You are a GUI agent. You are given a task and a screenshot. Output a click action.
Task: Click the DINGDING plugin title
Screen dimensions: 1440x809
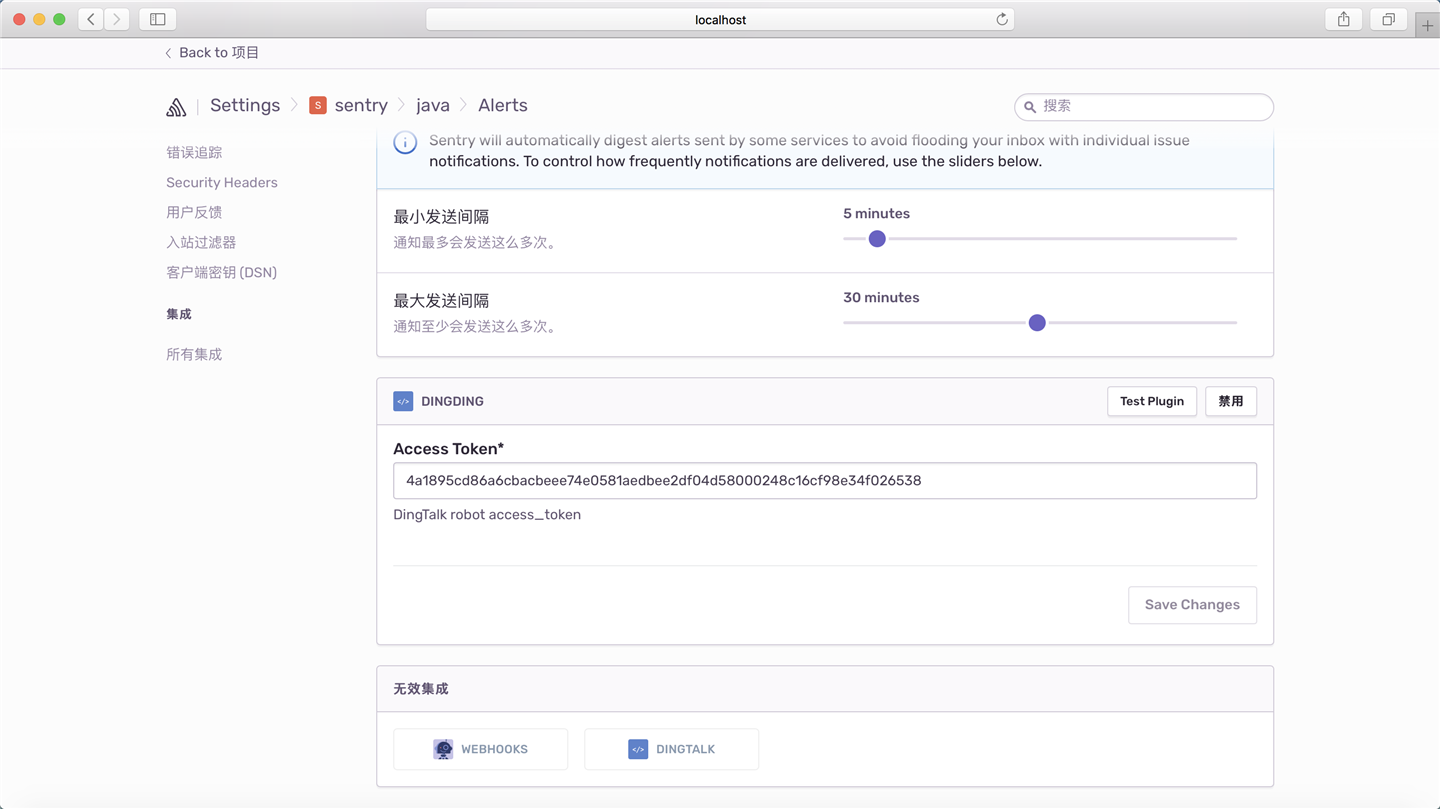(x=452, y=401)
